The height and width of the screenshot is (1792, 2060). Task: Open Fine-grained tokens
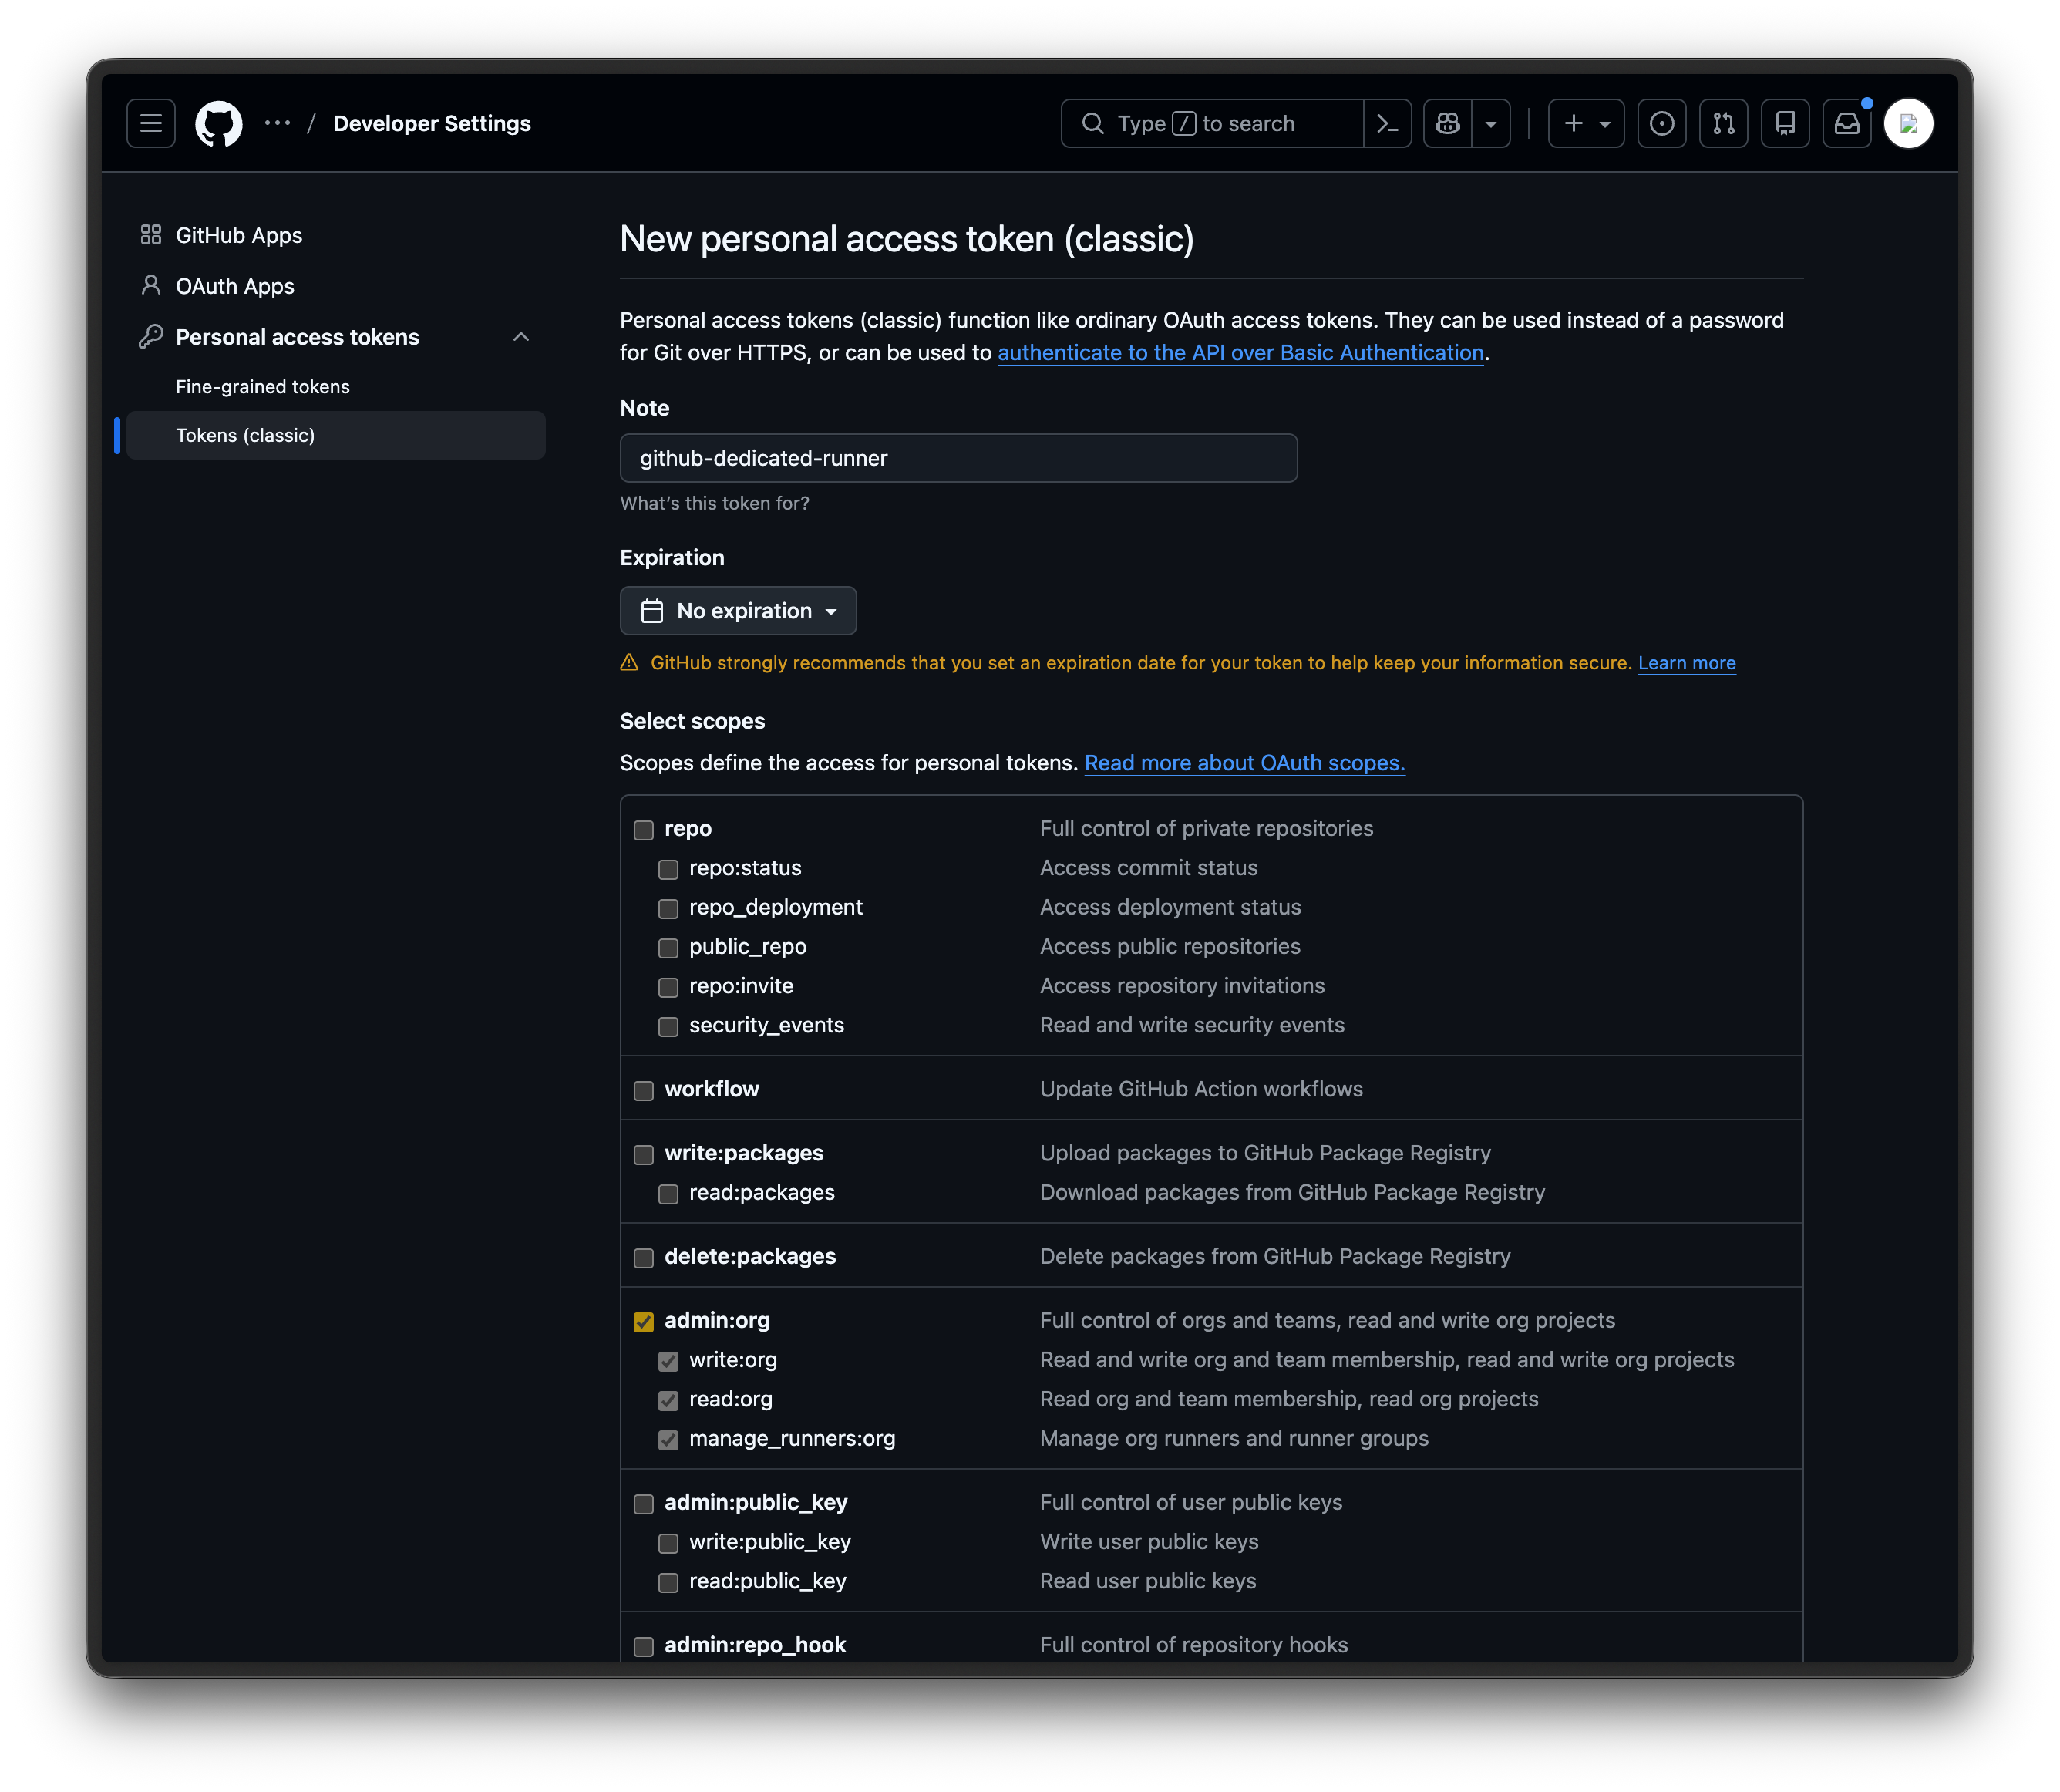(263, 386)
